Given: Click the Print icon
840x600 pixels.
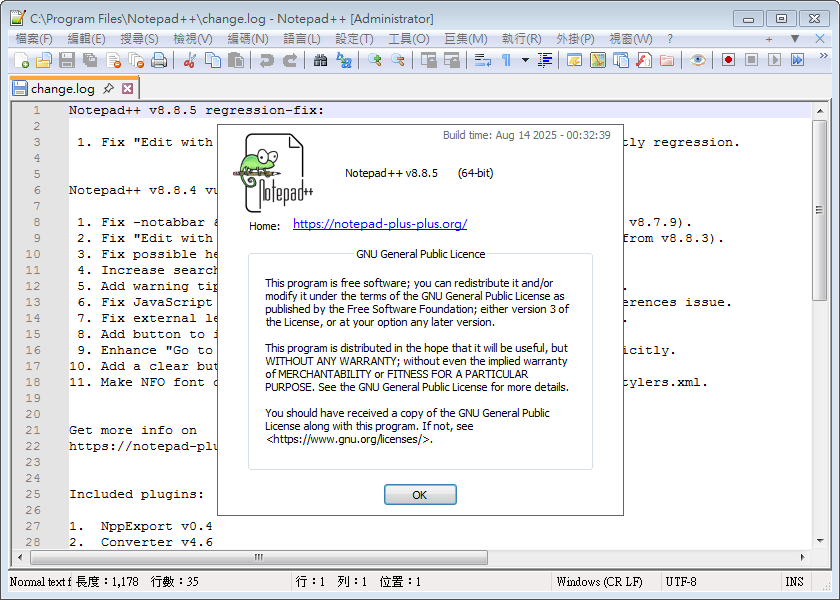Looking at the screenshot, I should click(x=159, y=60).
